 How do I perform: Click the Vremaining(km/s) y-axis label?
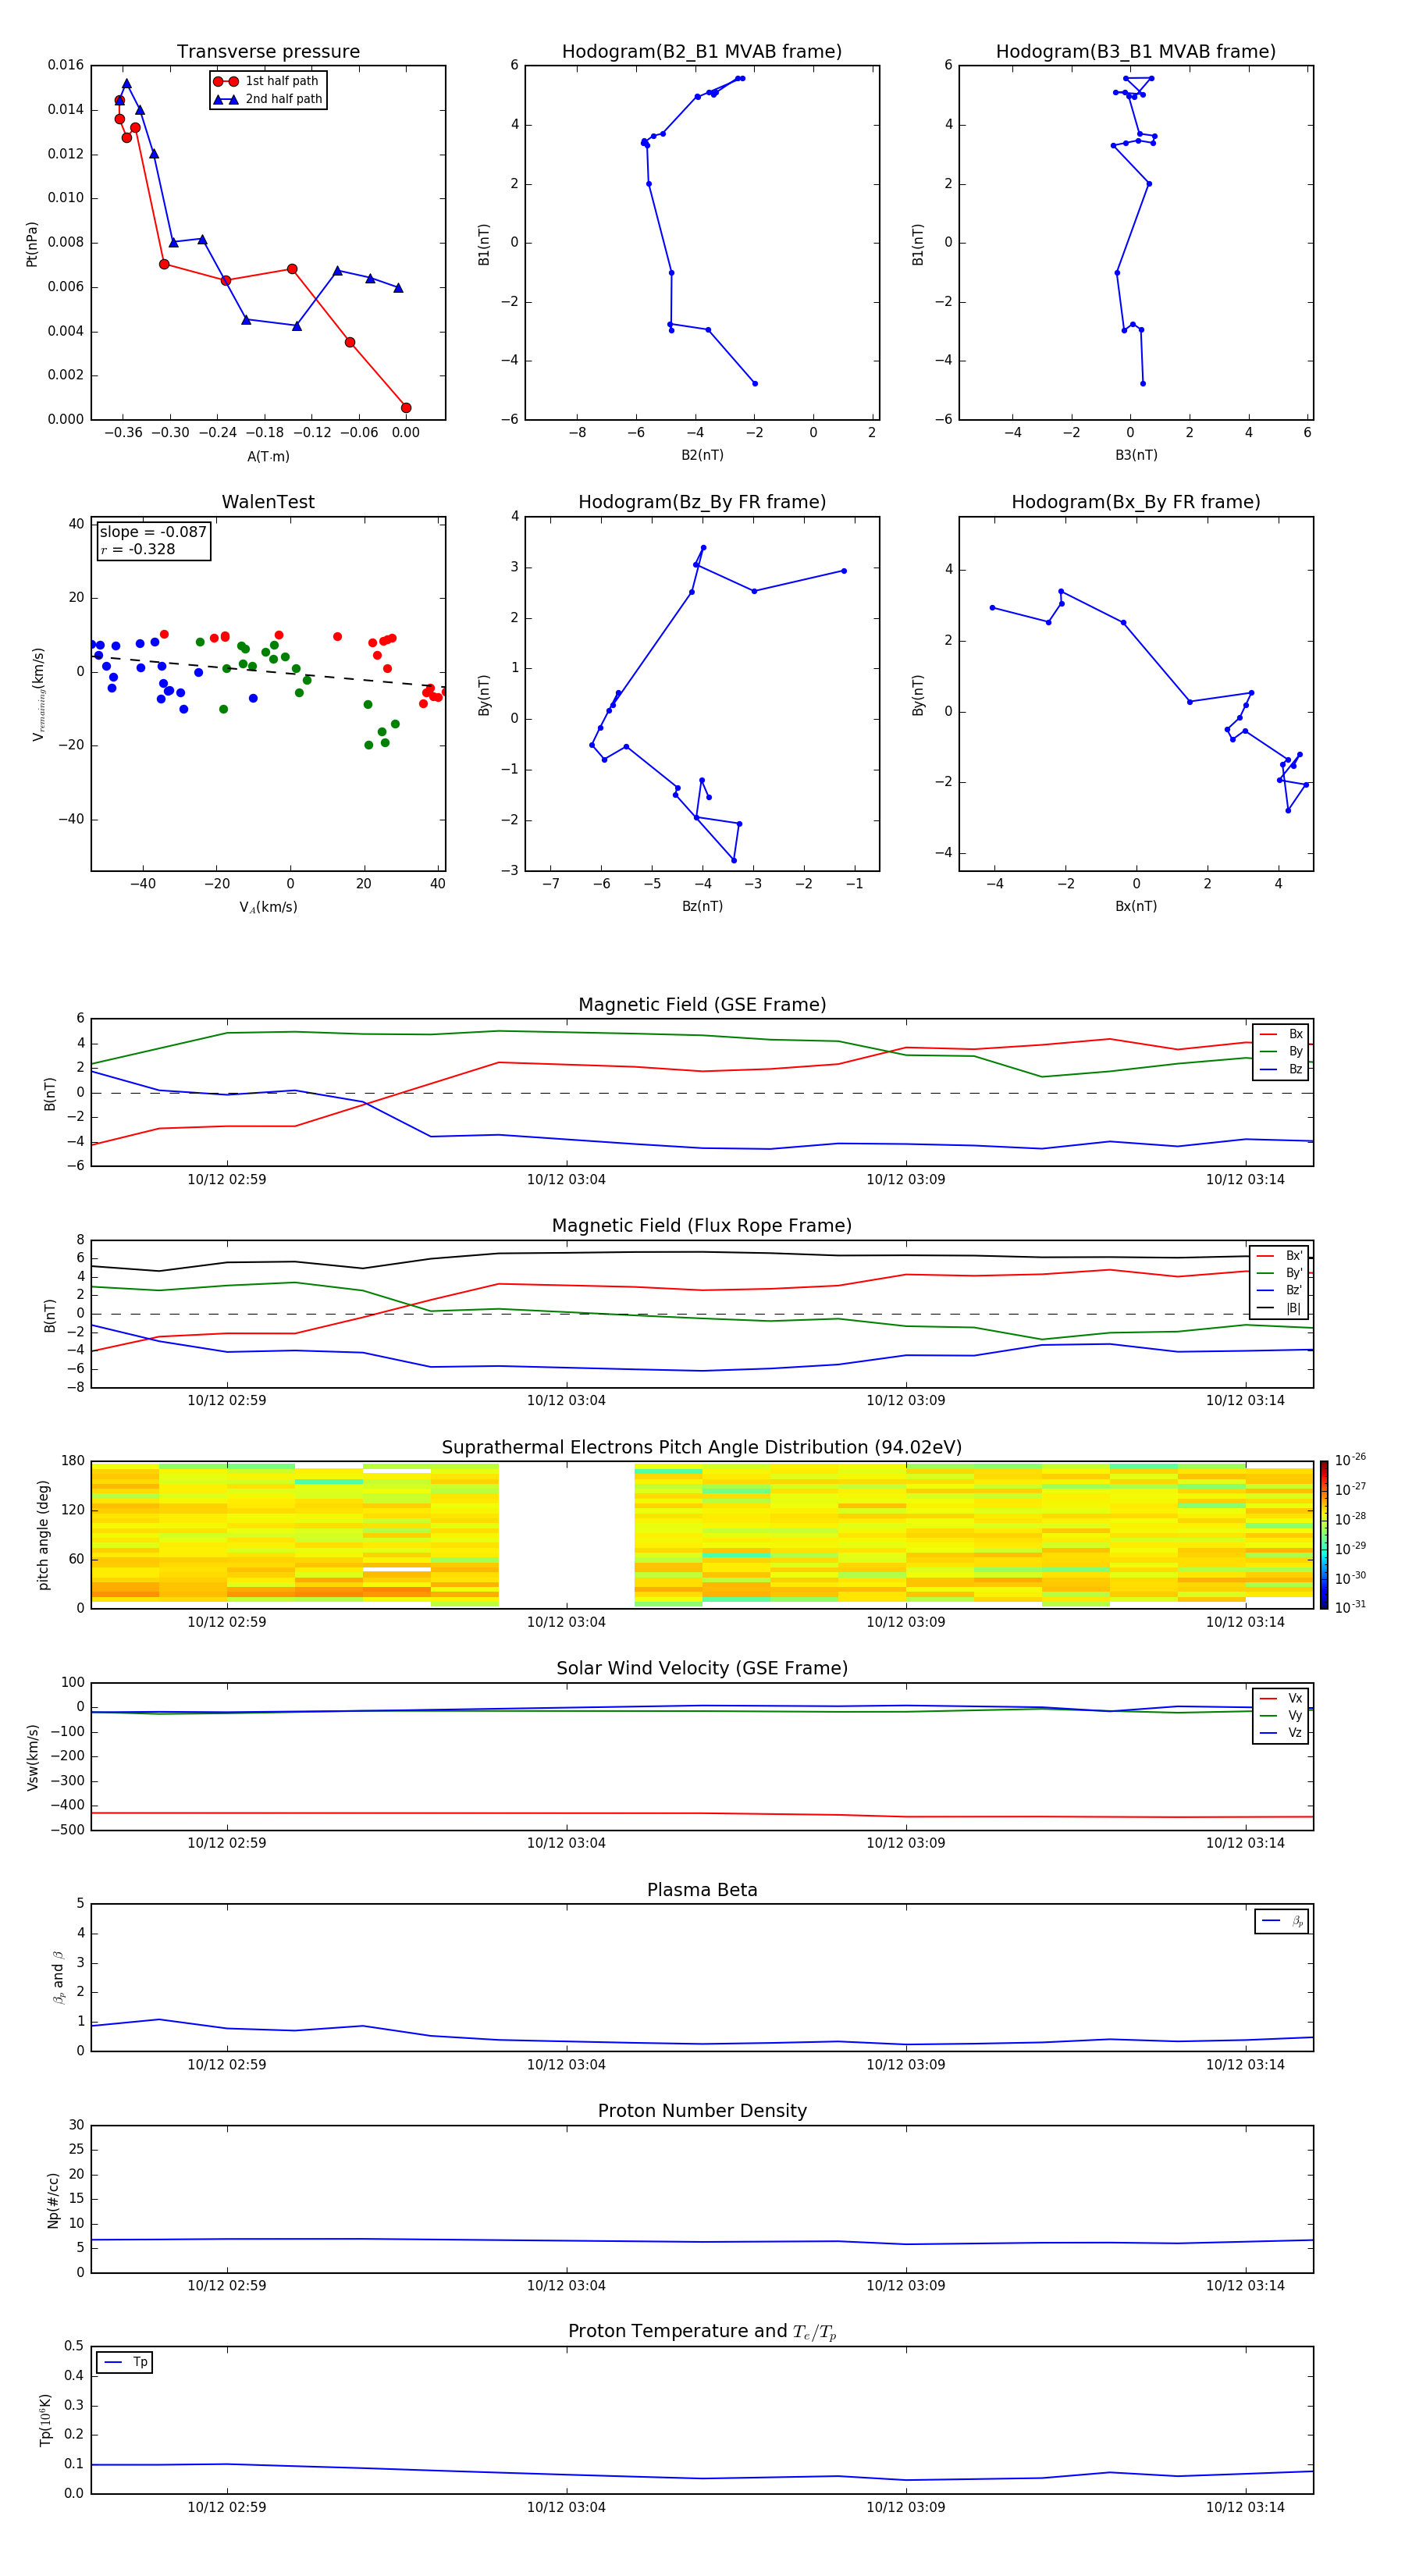(38, 694)
